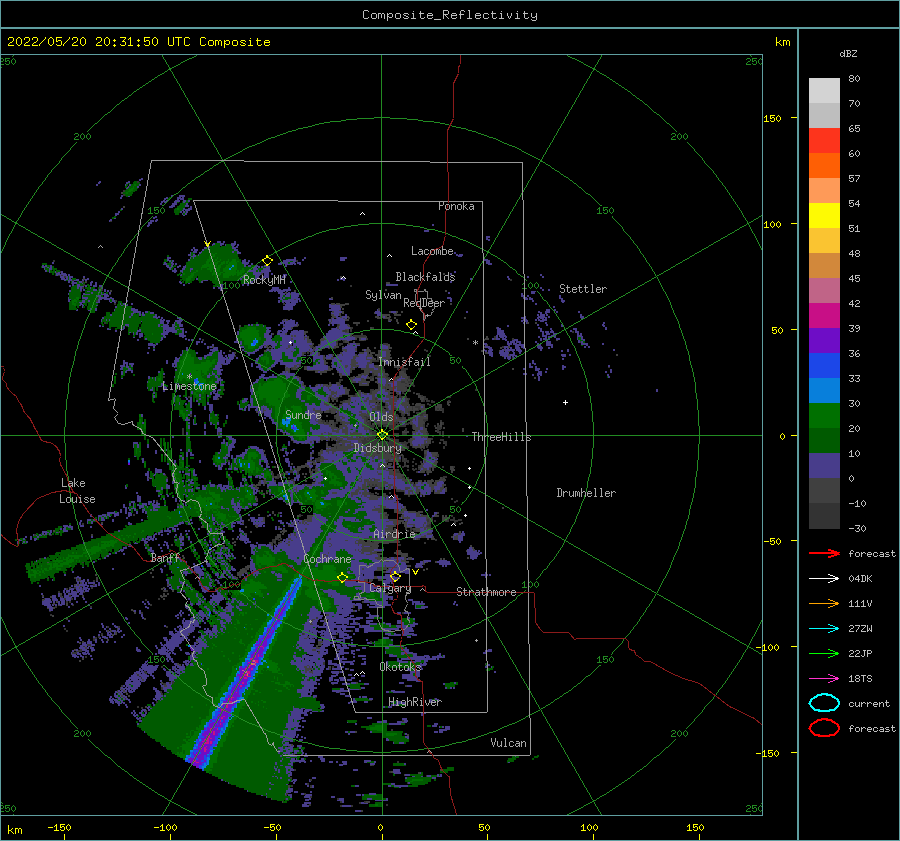Click the Innisfail city label

[x=404, y=362]
